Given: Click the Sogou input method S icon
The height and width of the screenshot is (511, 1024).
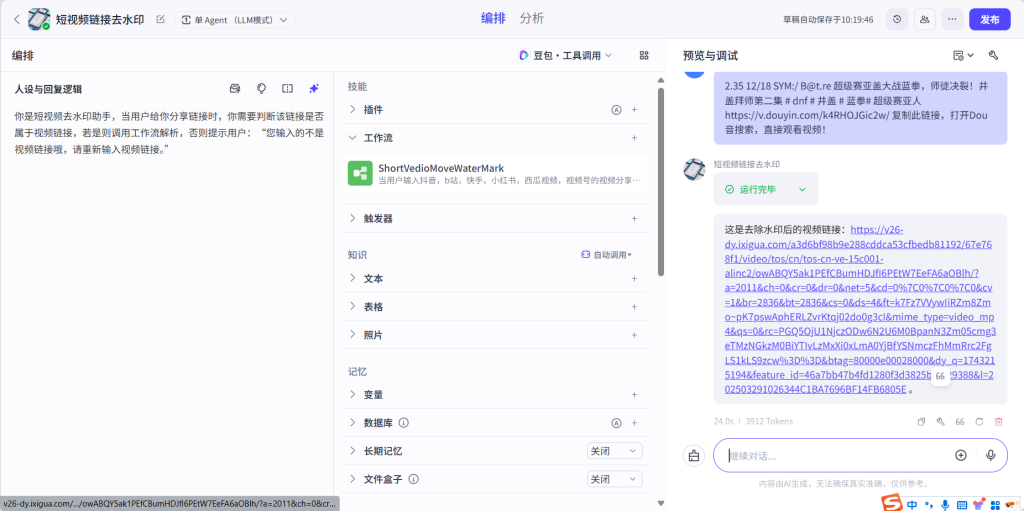Looking at the screenshot, I should coord(891,503).
